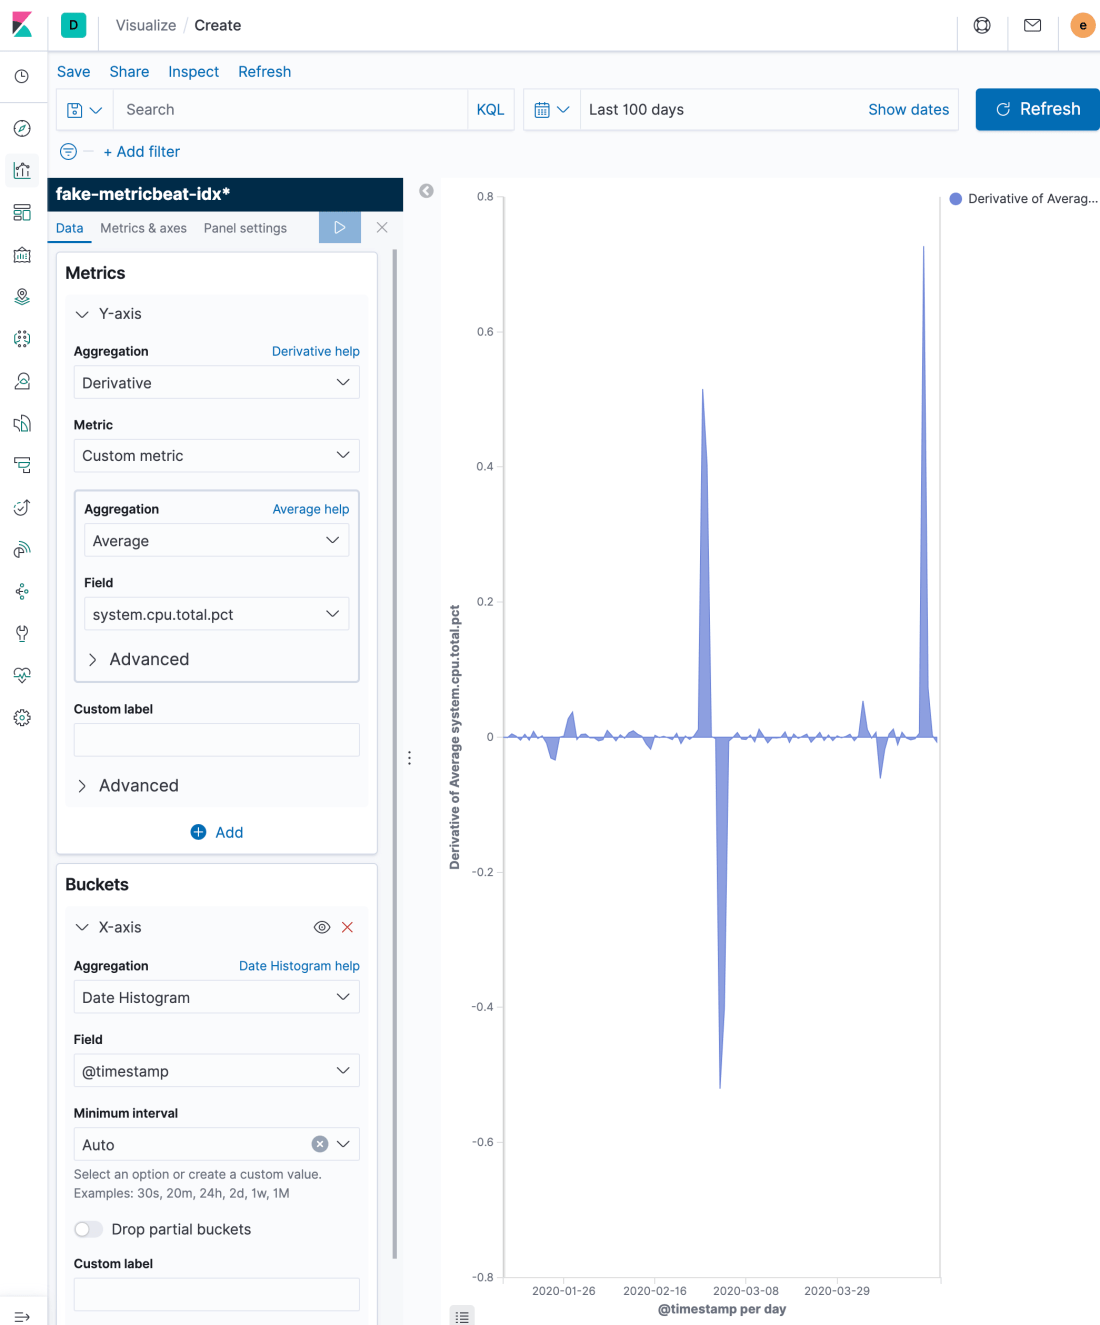Switch query language via KQL button

tap(490, 110)
